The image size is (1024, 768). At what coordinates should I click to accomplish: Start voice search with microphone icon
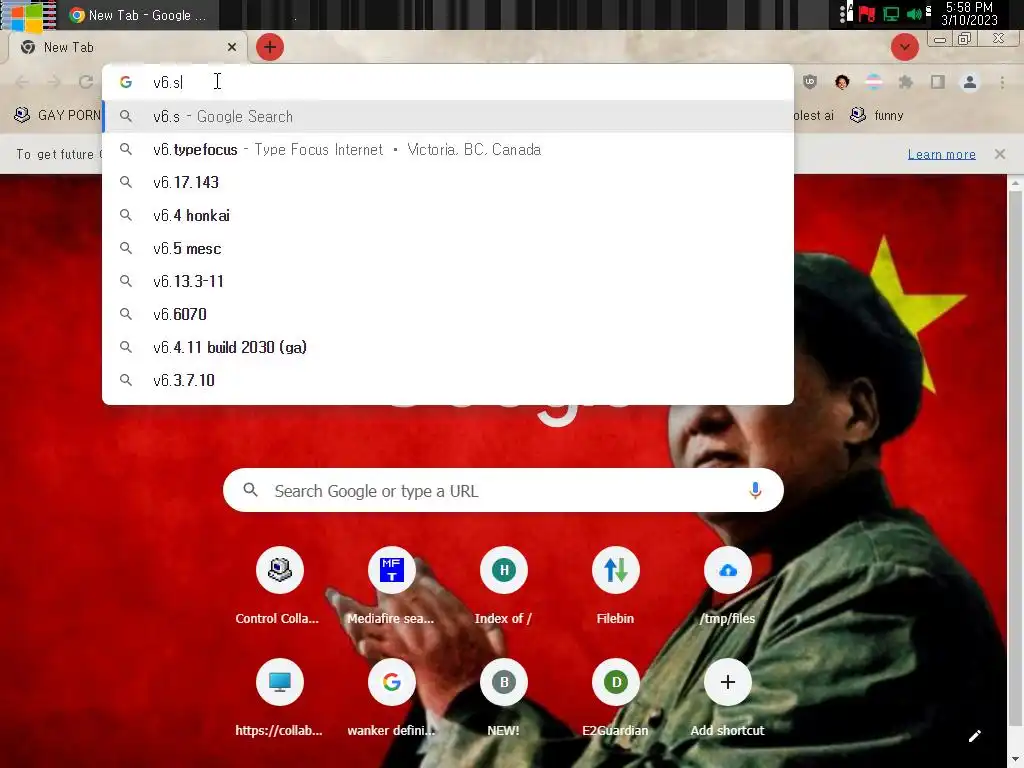755,490
